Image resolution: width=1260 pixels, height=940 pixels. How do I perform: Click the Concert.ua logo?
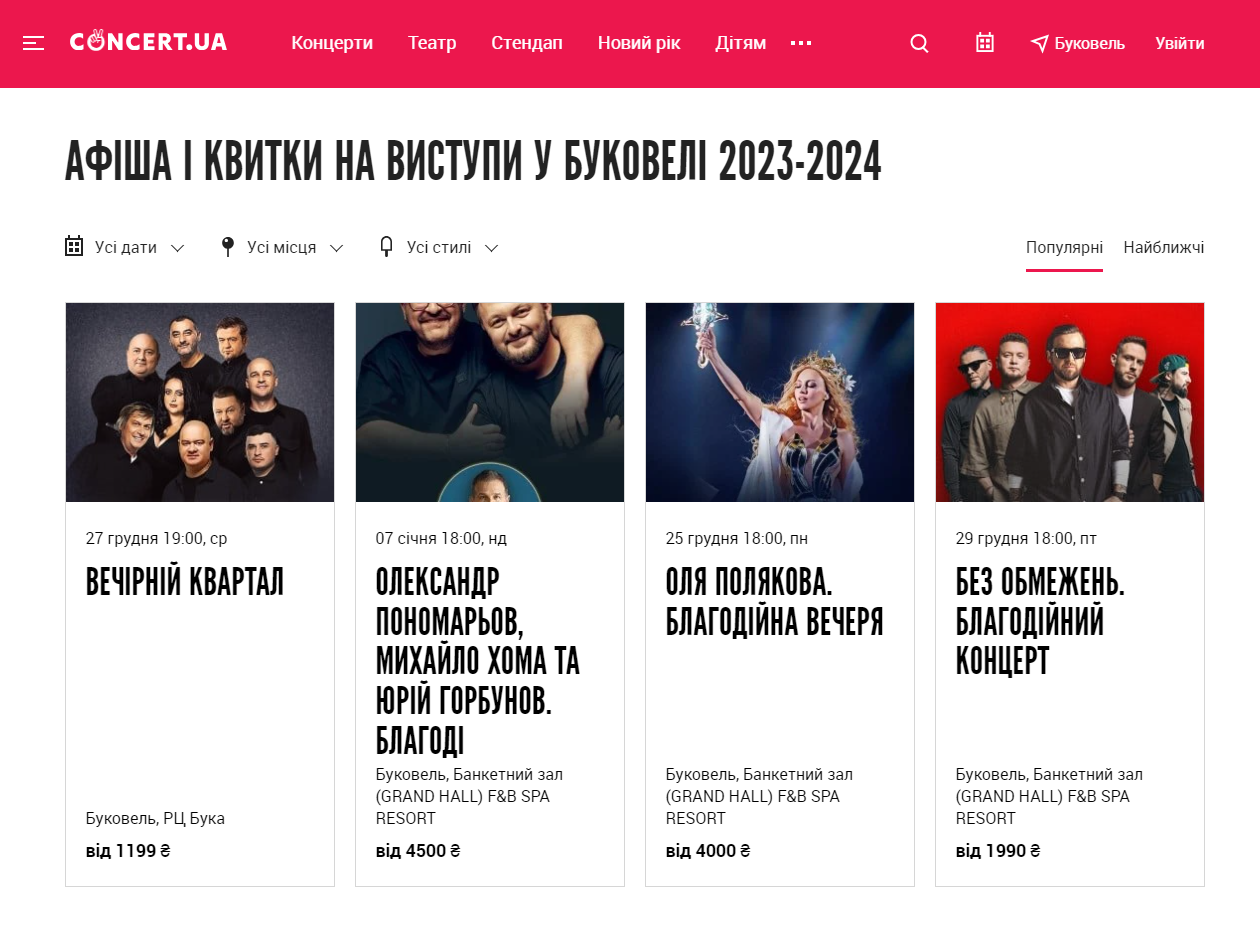click(148, 41)
